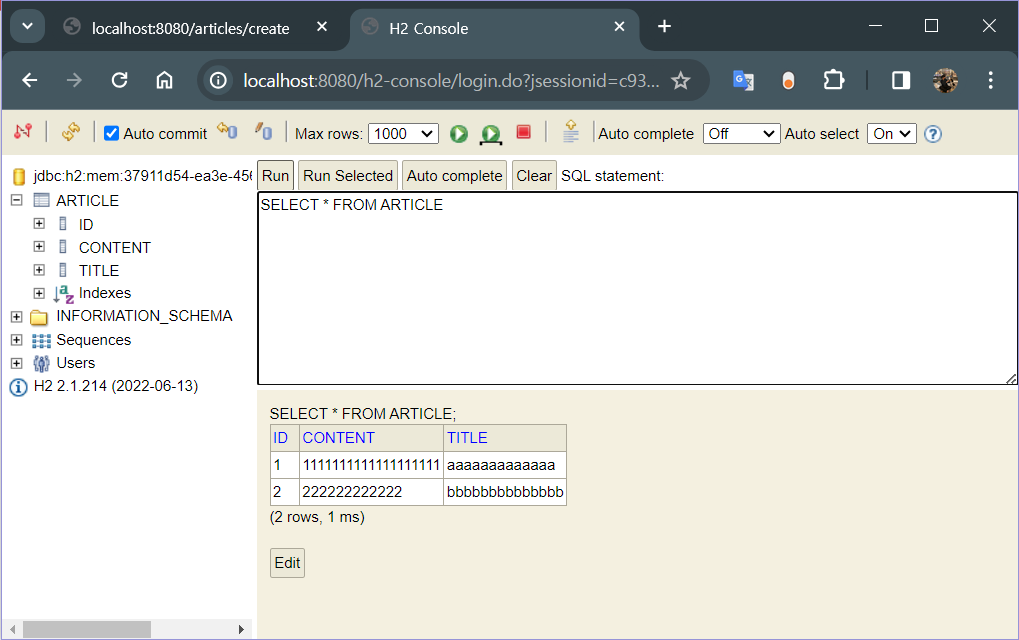Viewport: 1019px width, 640px height.
Task: Collapse the ARTICLE table node
Action: pyautogui.click(x=17, y=200)
